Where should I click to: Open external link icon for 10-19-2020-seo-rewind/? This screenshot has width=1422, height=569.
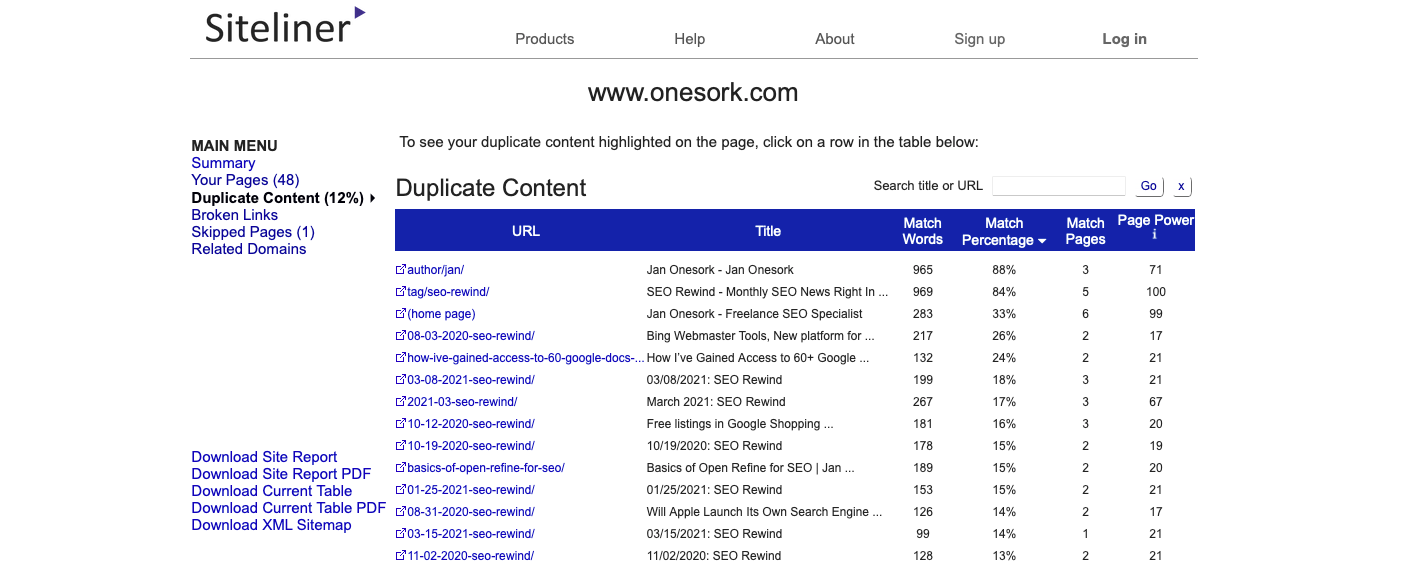click(x=401, y=446)
